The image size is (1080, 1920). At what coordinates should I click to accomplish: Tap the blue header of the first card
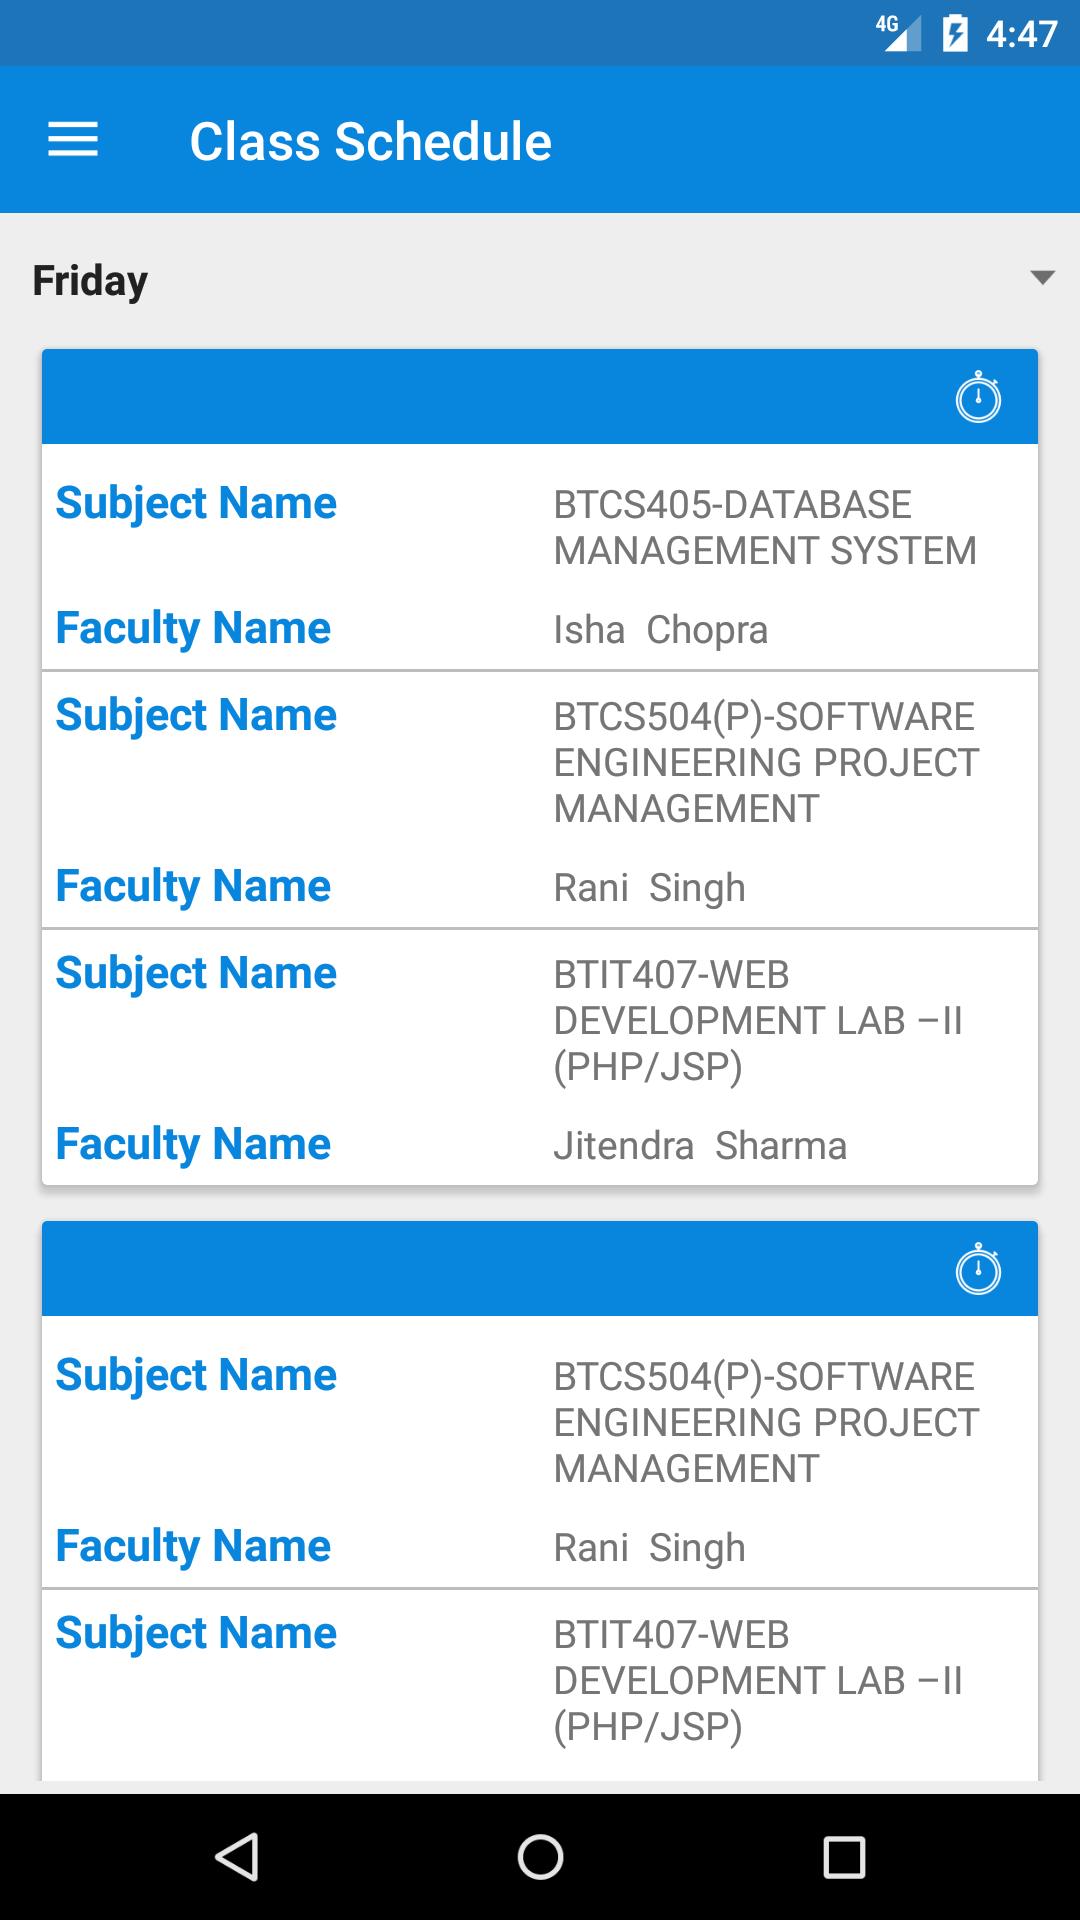coord(540,396)
